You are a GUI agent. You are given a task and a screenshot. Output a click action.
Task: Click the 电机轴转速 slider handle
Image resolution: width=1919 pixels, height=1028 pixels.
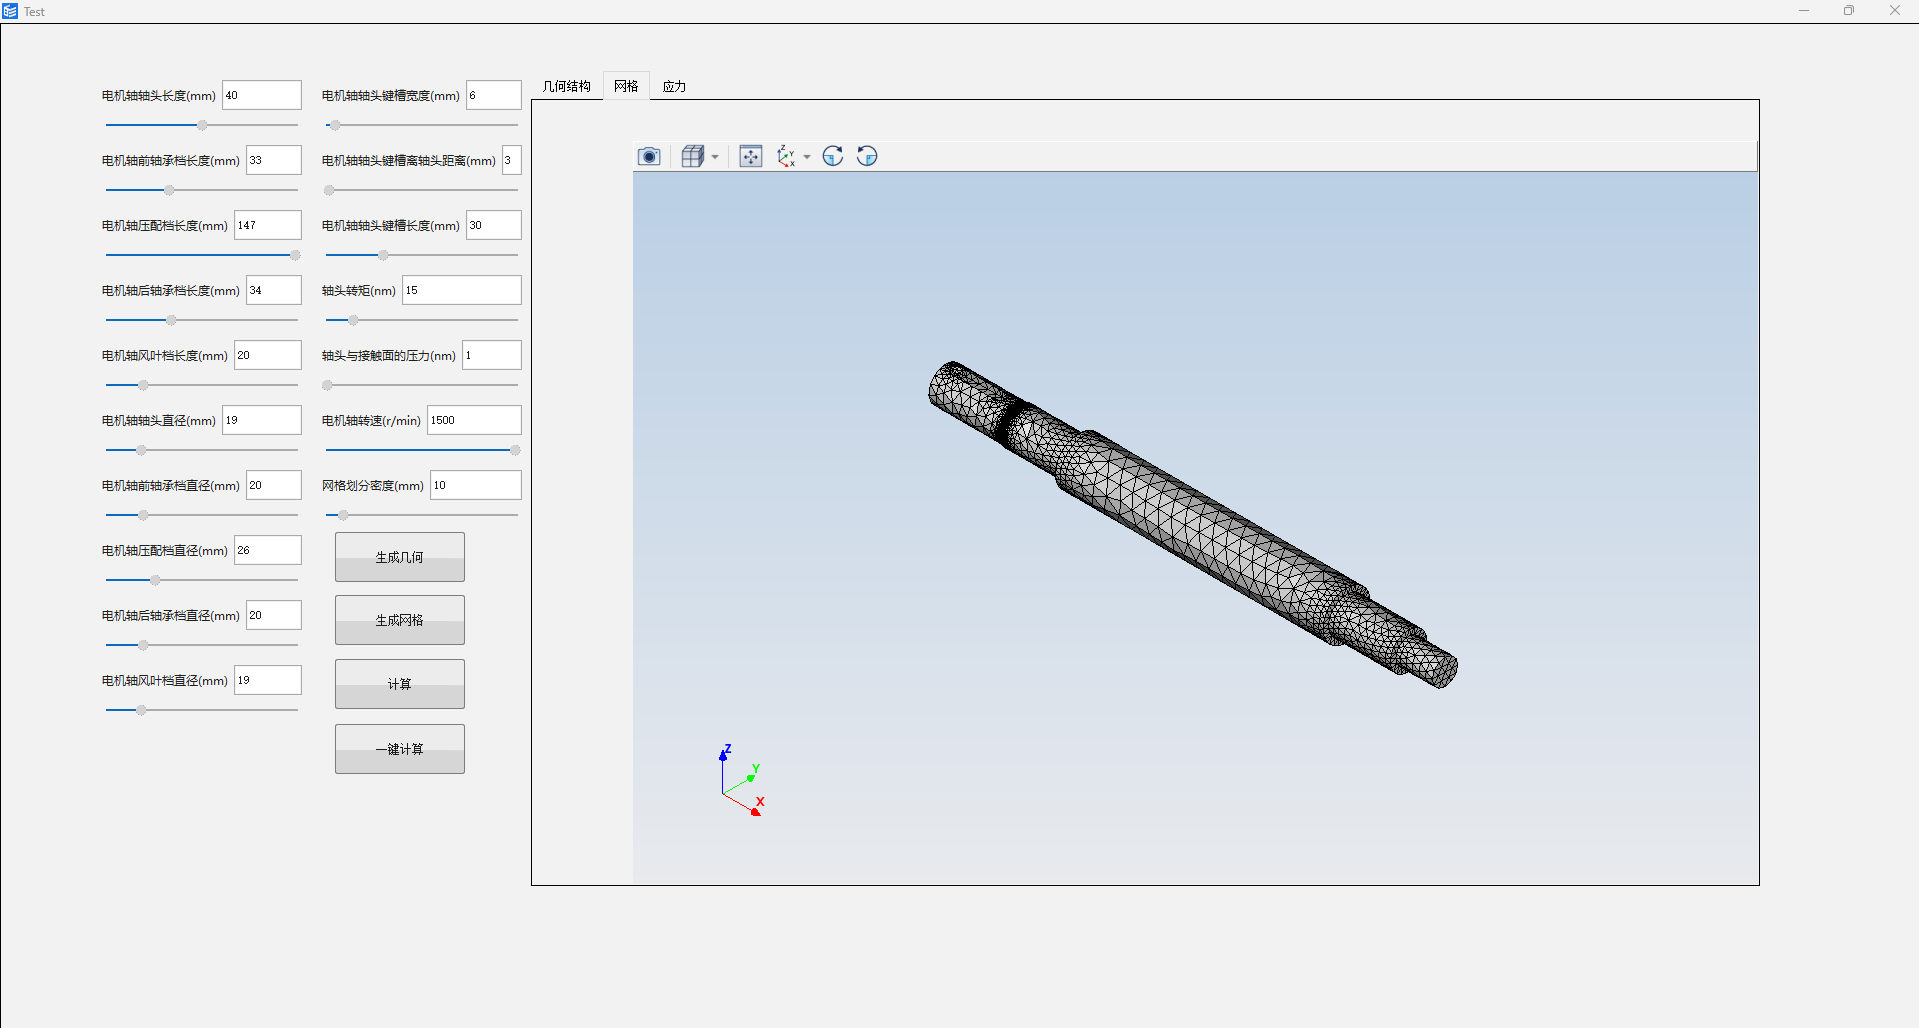tap(515, 450)
